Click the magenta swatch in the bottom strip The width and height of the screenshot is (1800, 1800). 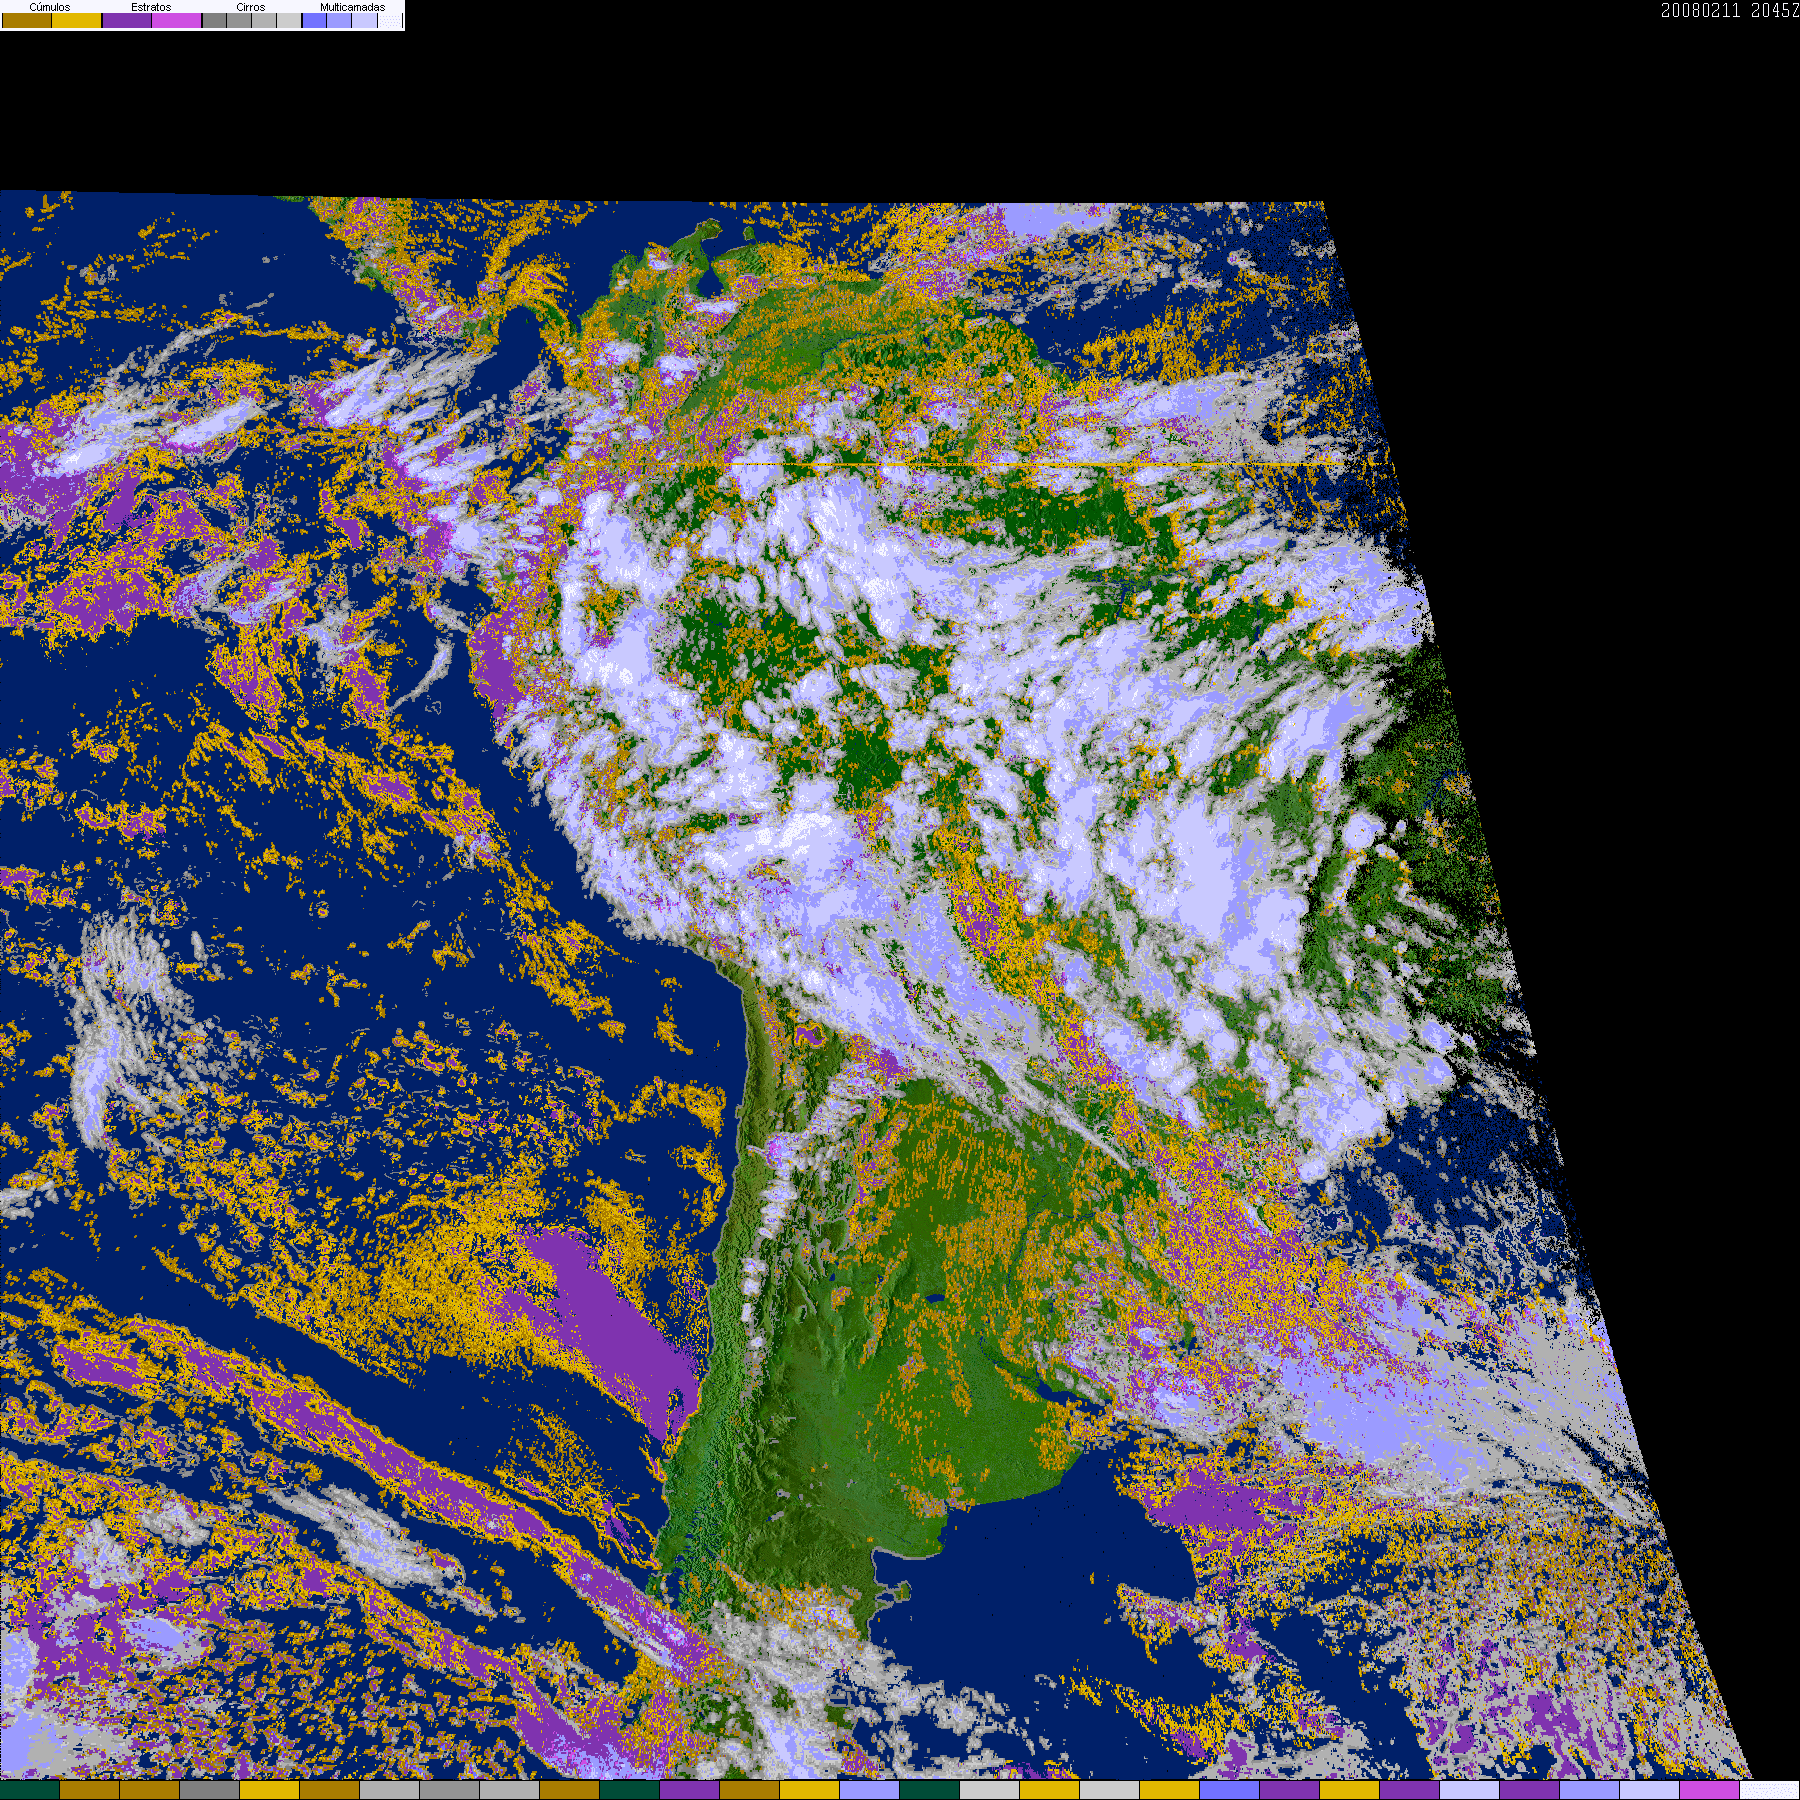(1710, 1790)
